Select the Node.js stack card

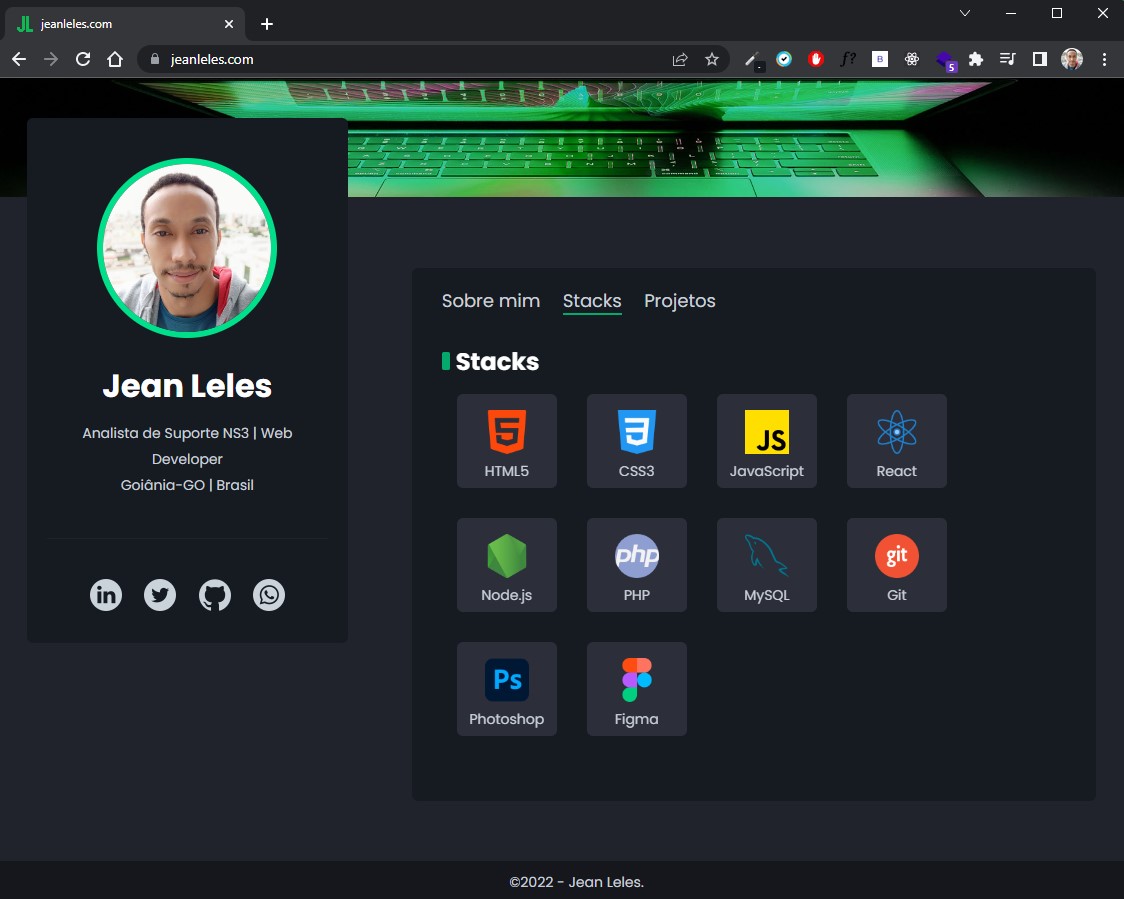point(507,565)
